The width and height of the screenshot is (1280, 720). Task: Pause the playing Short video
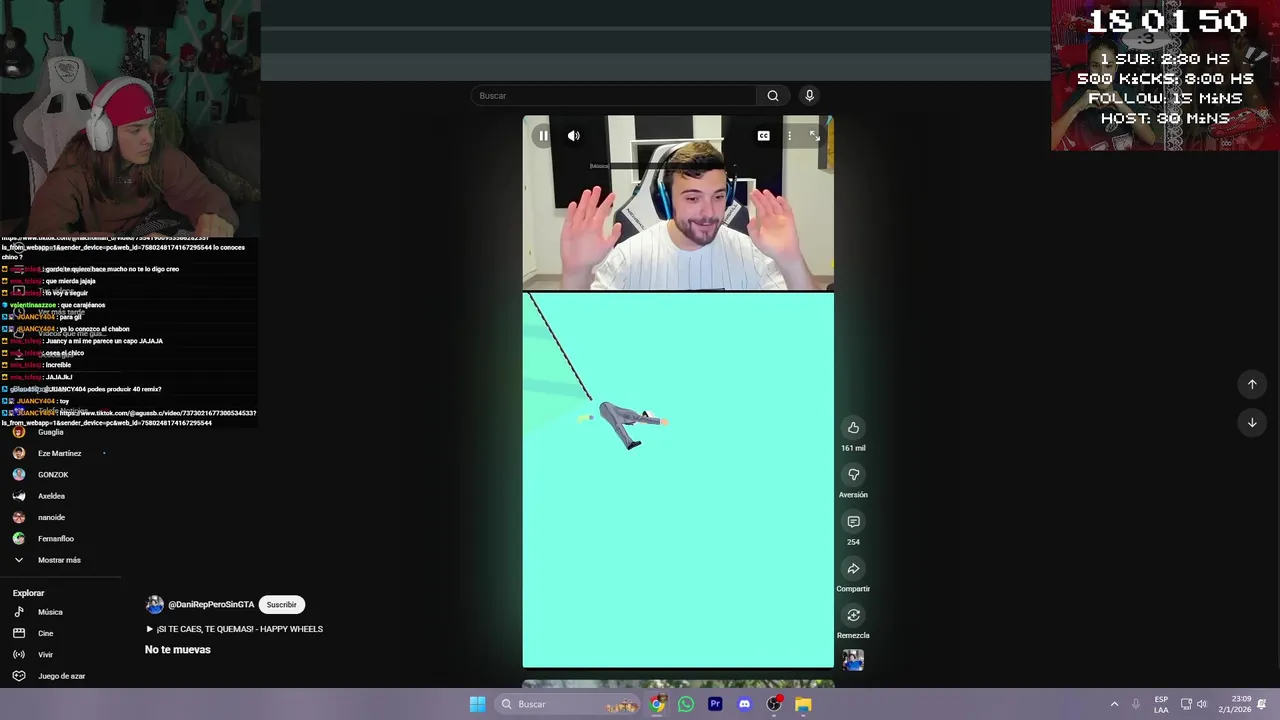(543, 136)
